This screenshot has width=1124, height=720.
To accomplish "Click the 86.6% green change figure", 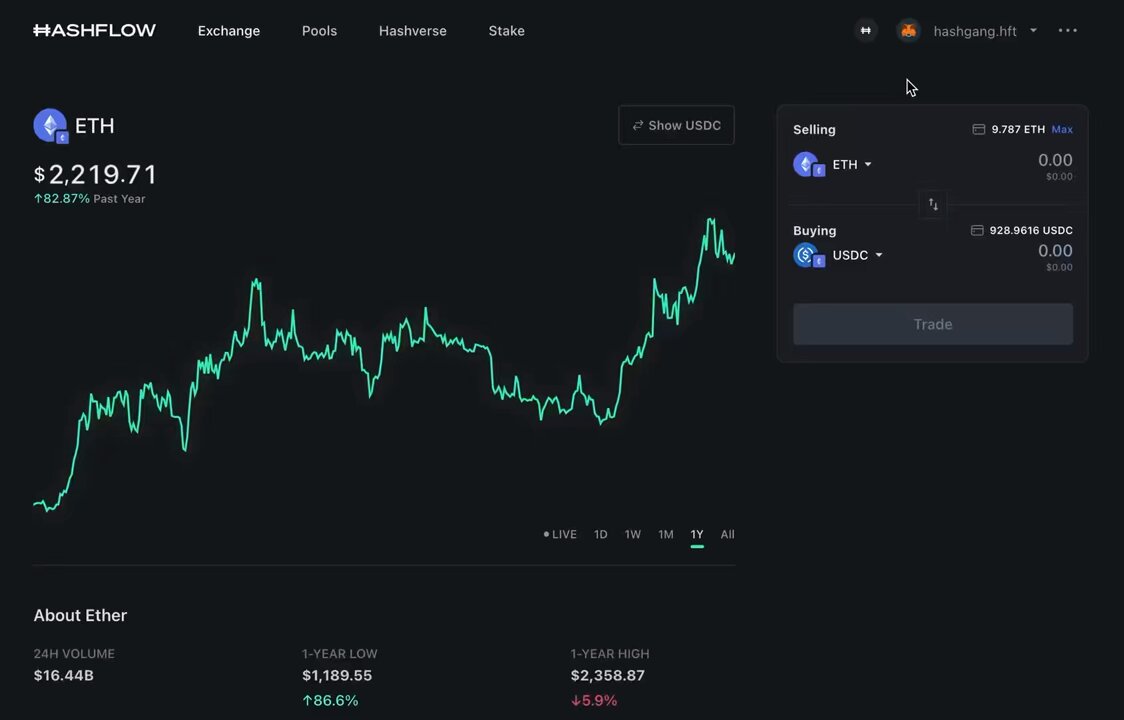I will [330, 701].
